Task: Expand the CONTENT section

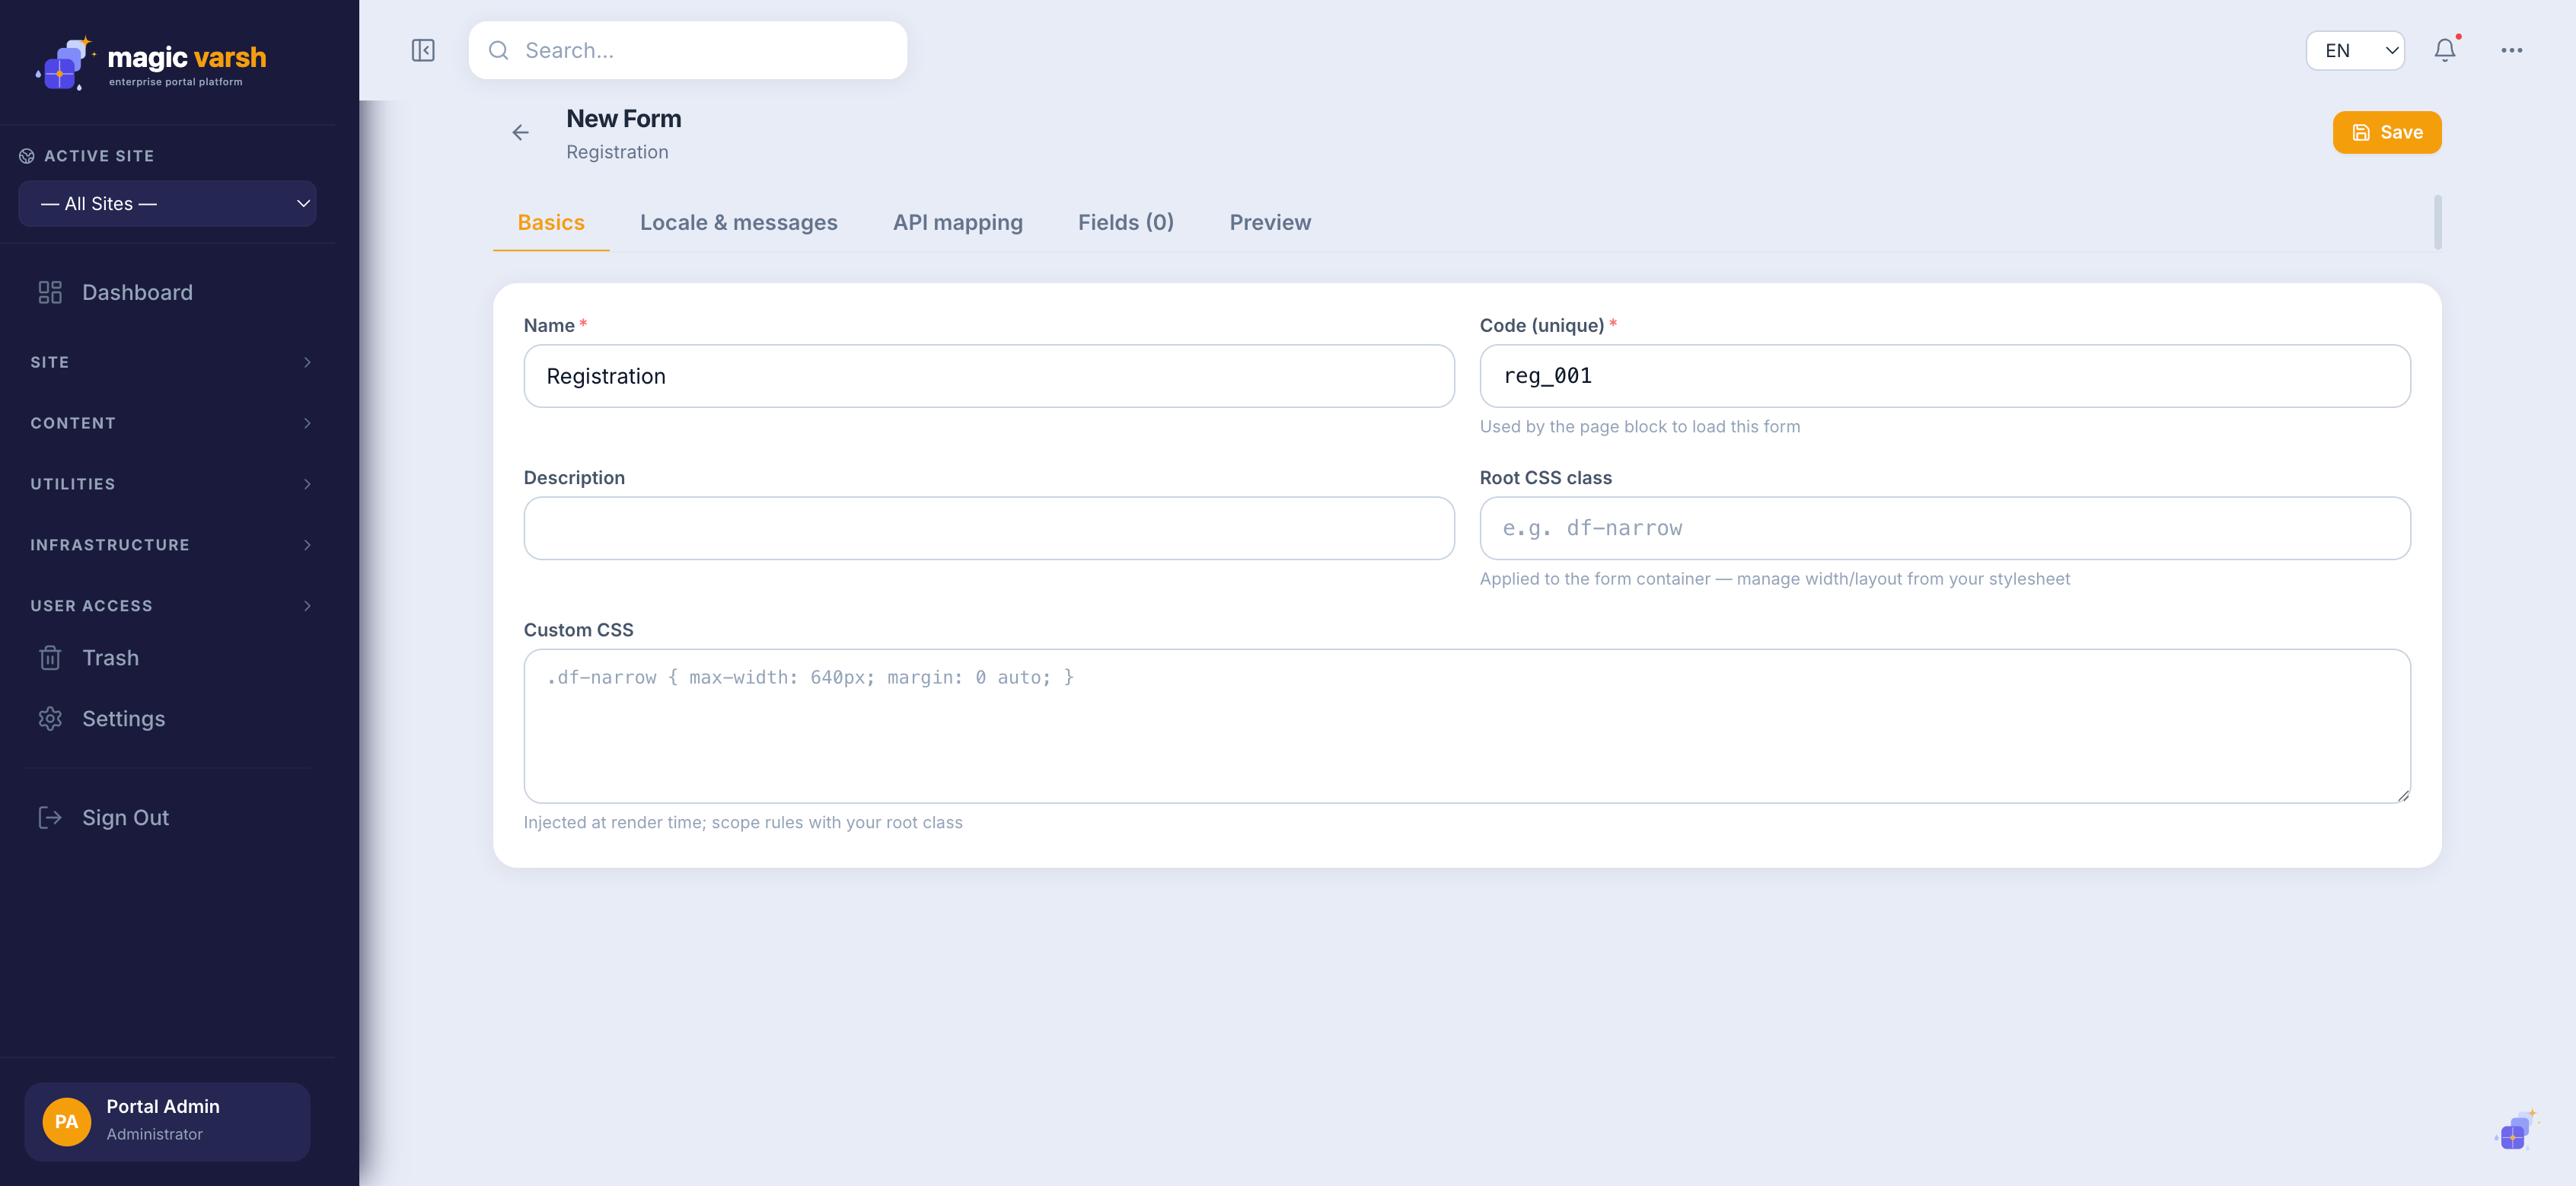Action: 170,423
